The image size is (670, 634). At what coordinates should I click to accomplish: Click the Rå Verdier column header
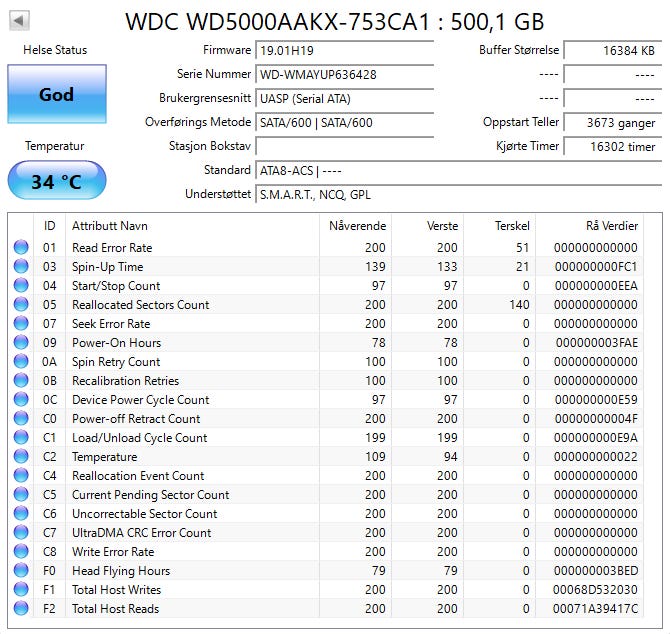(590, 226)
